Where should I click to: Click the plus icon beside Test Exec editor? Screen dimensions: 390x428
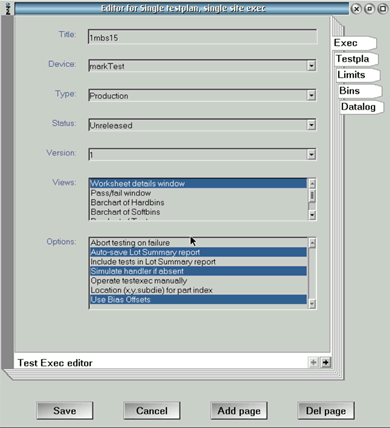(313, 362)
